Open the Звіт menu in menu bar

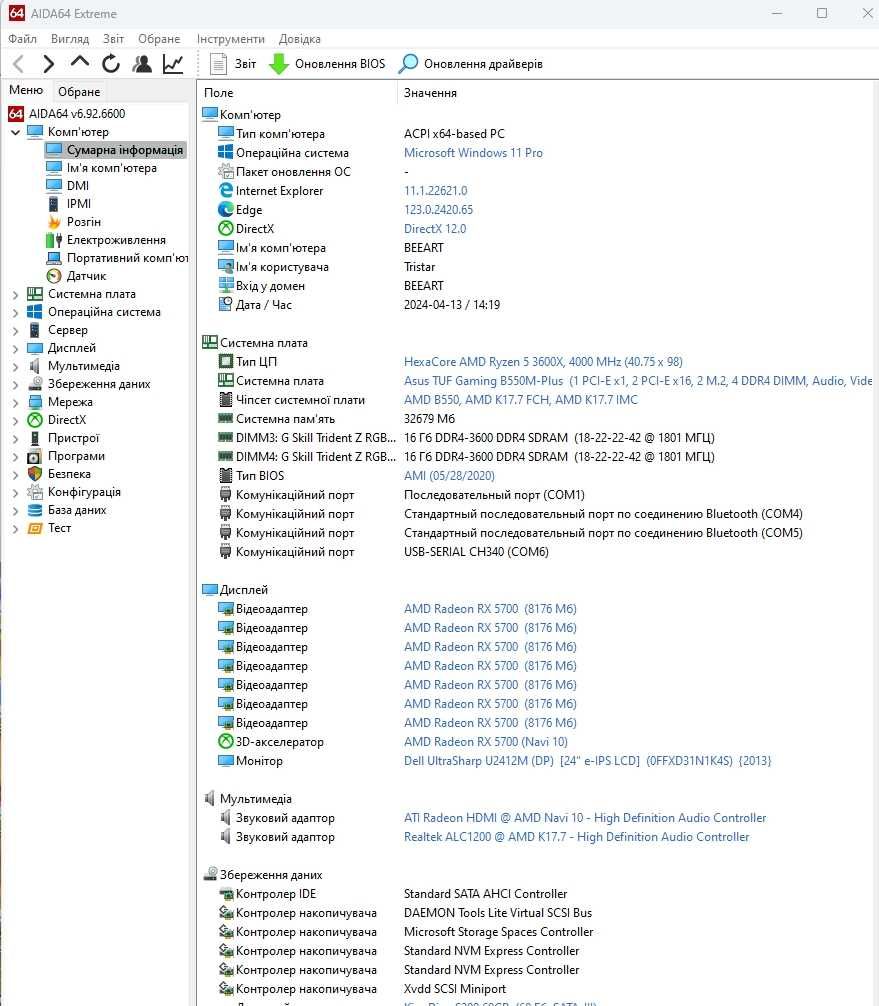pos(114,38)
